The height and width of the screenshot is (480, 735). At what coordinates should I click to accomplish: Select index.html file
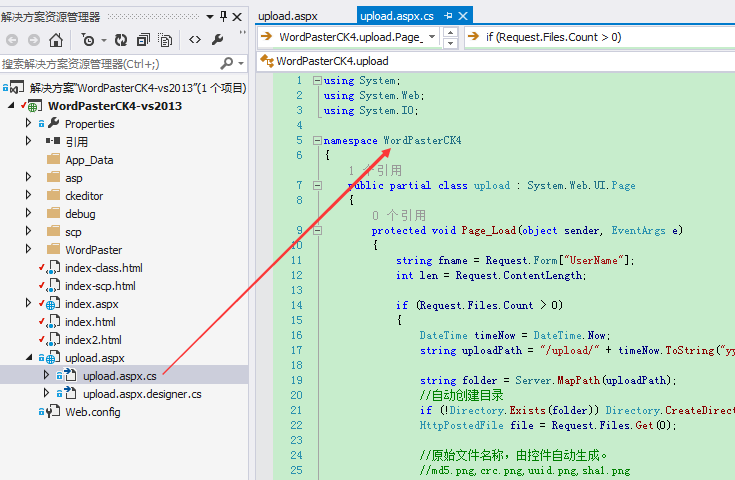pyautogui.click(x=90, y=322)
